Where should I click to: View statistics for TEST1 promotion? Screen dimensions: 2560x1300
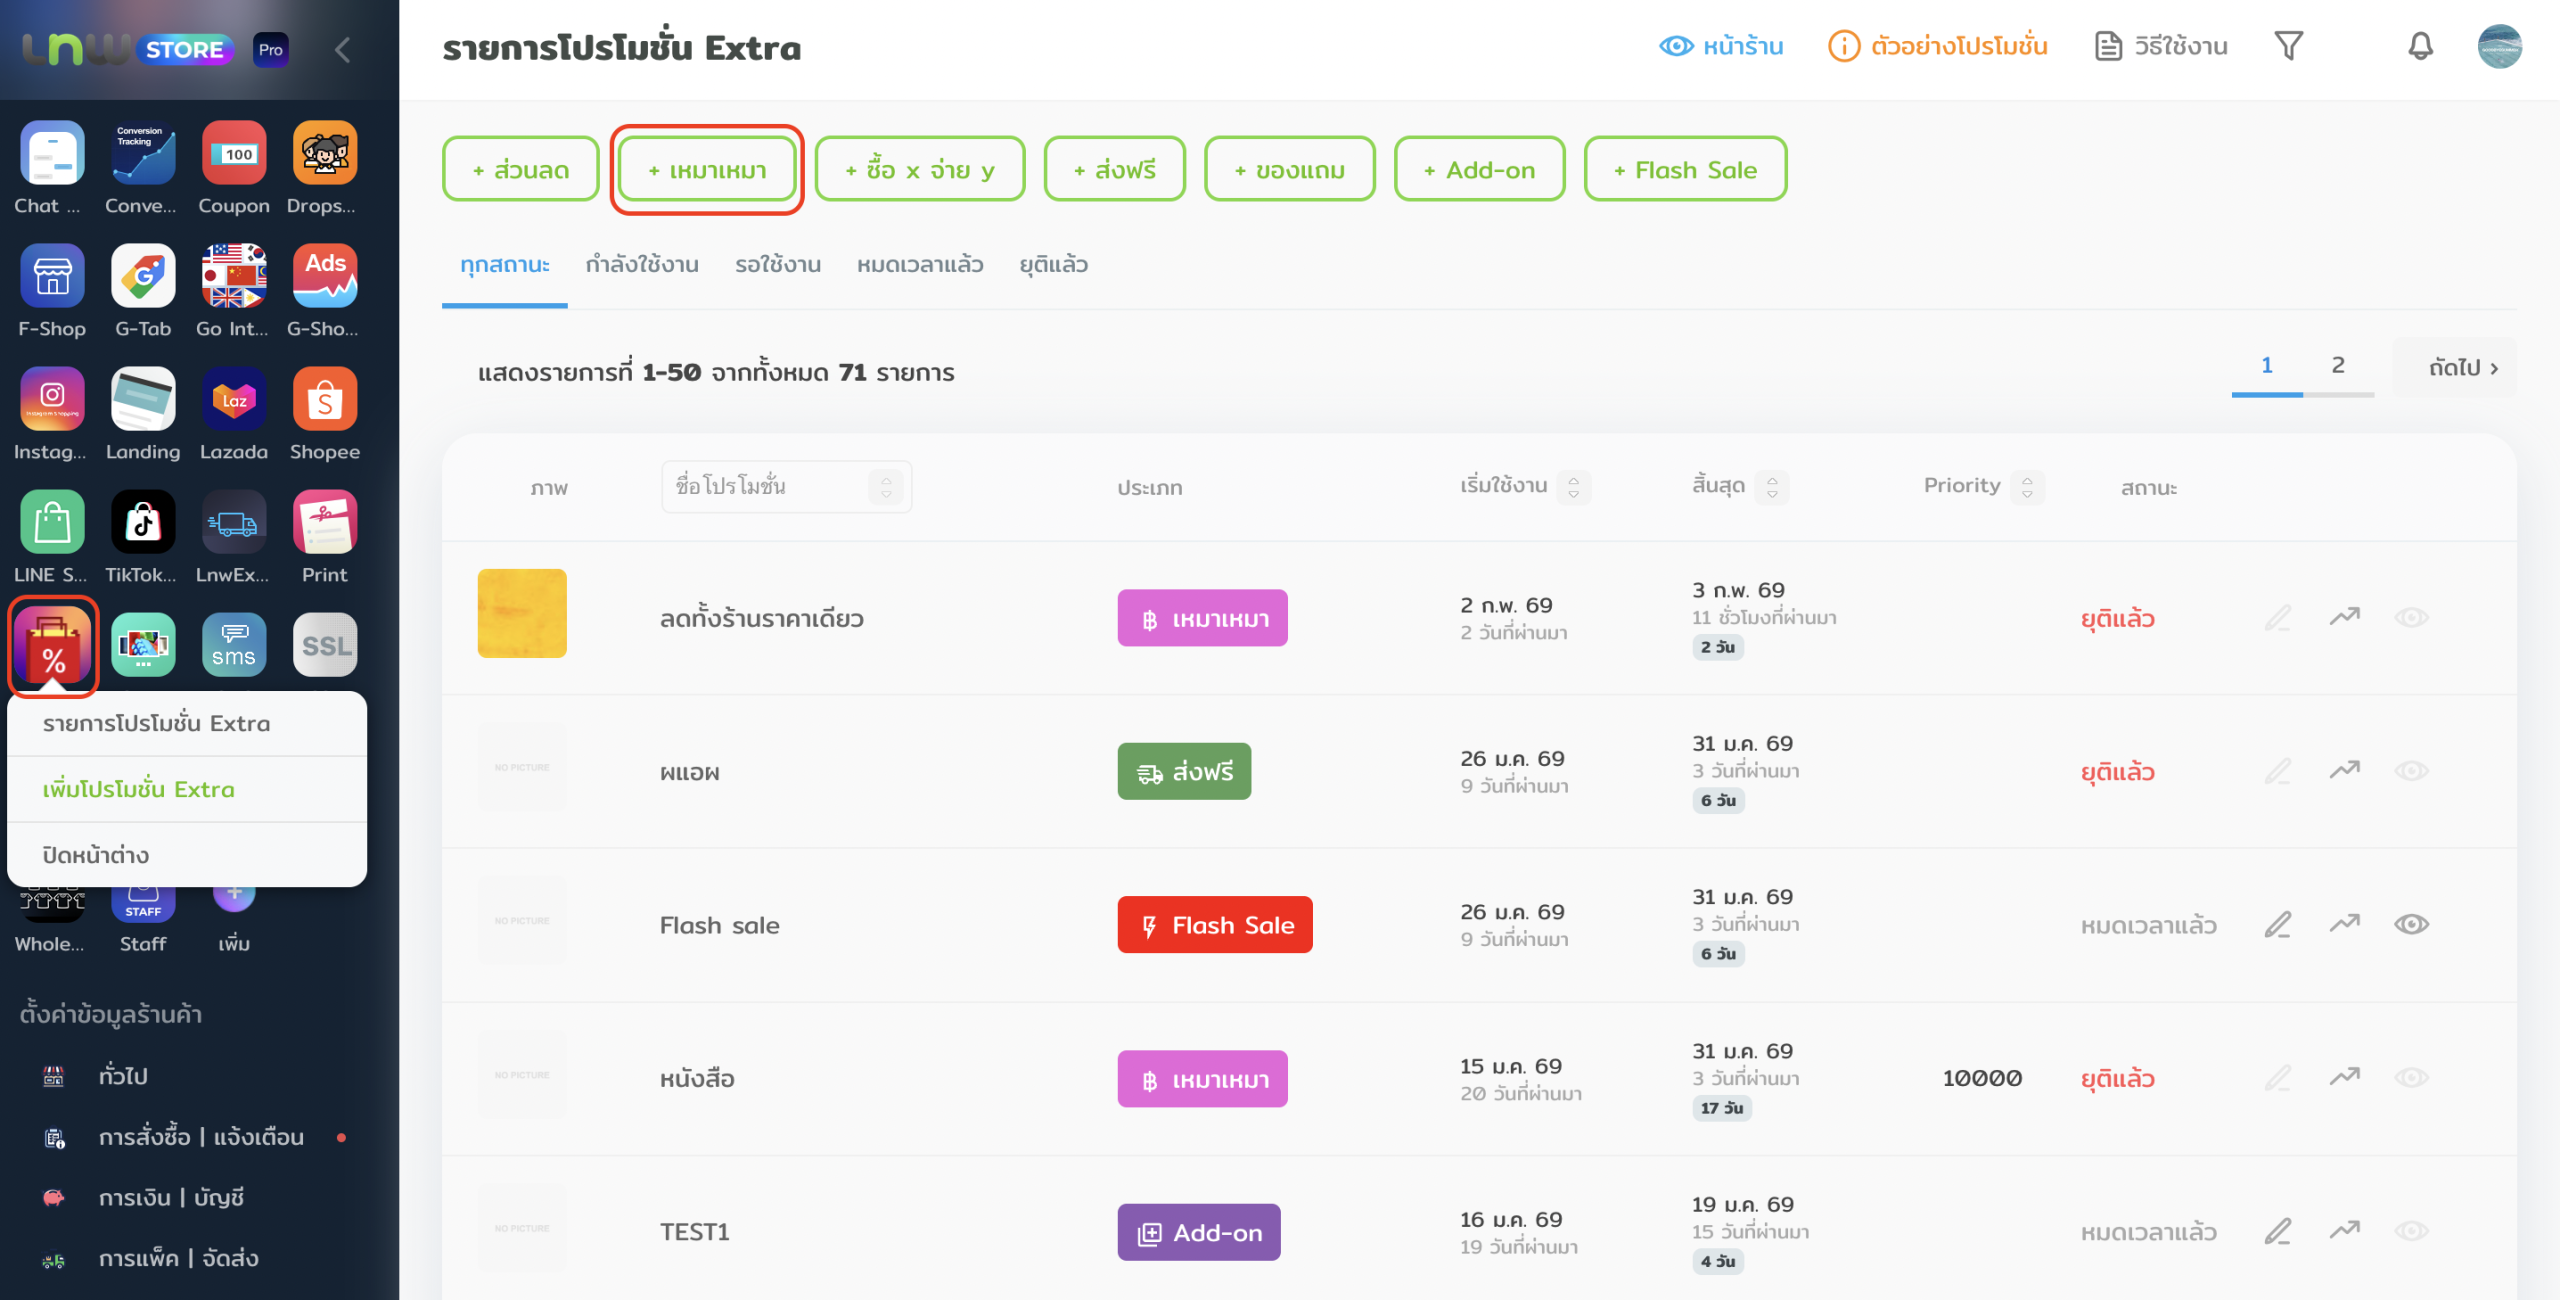point(2344,1231)
